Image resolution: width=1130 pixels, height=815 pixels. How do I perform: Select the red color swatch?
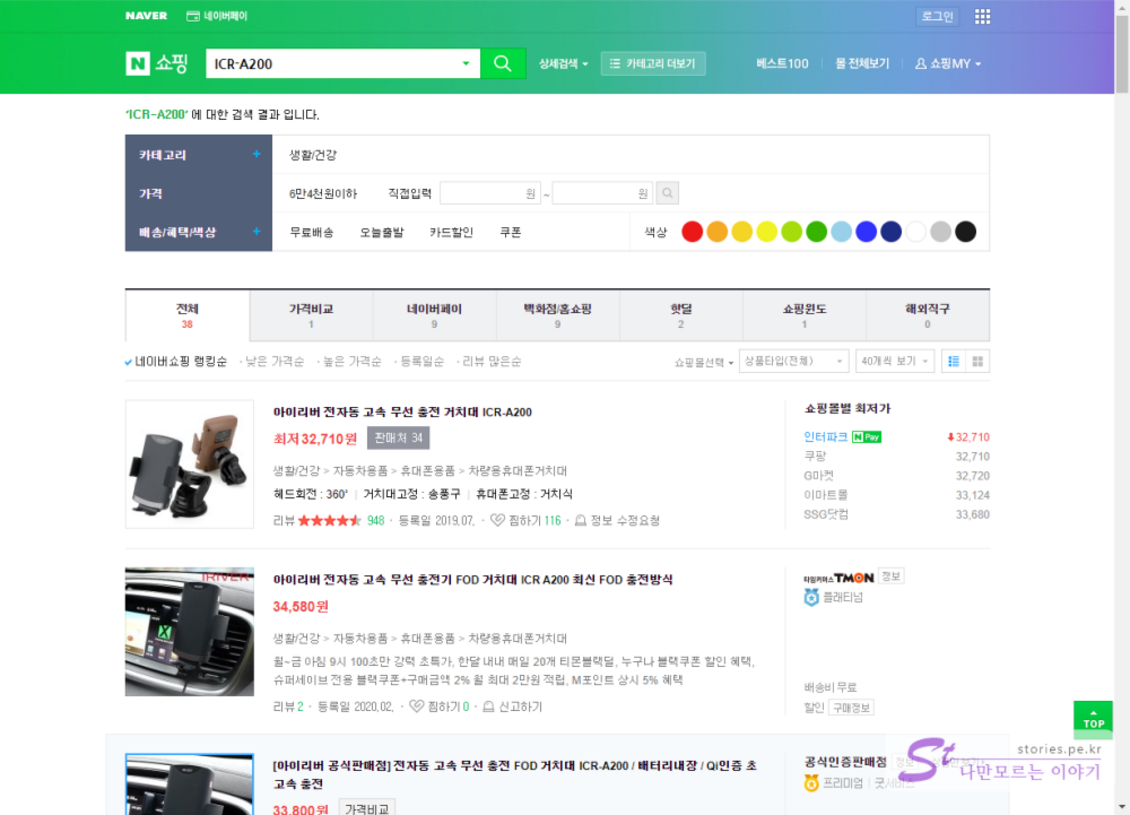(692, 232)
